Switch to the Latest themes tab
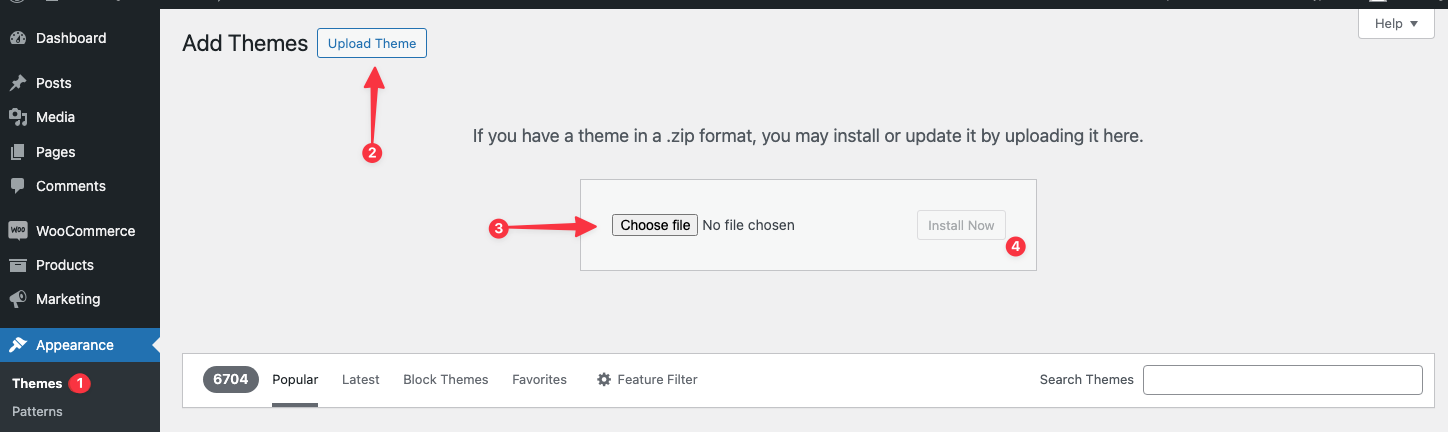 (x=360, y=380)
